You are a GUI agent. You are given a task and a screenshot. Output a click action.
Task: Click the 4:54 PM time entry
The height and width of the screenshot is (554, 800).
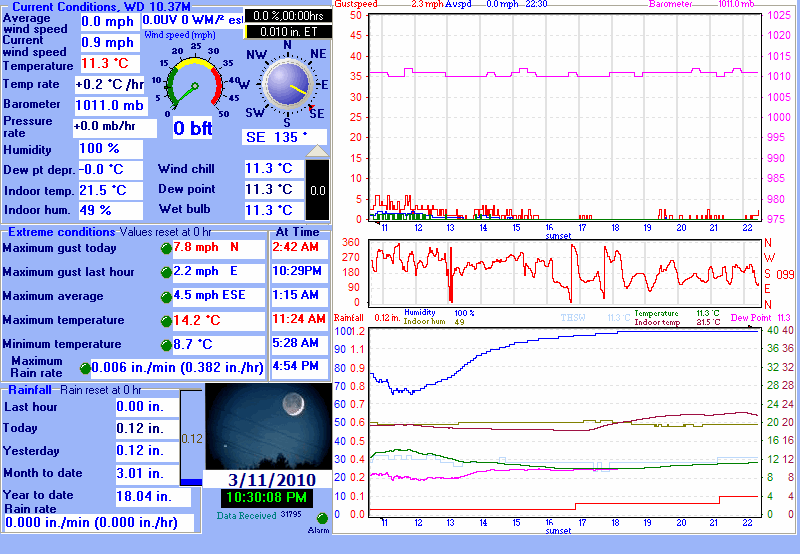[299, 368]
